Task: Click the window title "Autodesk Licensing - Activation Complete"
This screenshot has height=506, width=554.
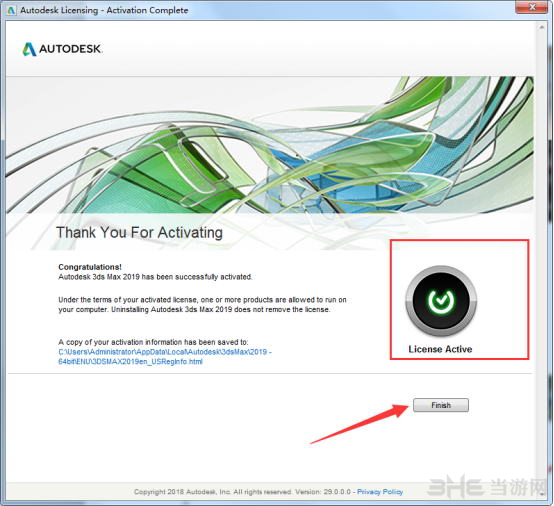Action: click(104, 10)
